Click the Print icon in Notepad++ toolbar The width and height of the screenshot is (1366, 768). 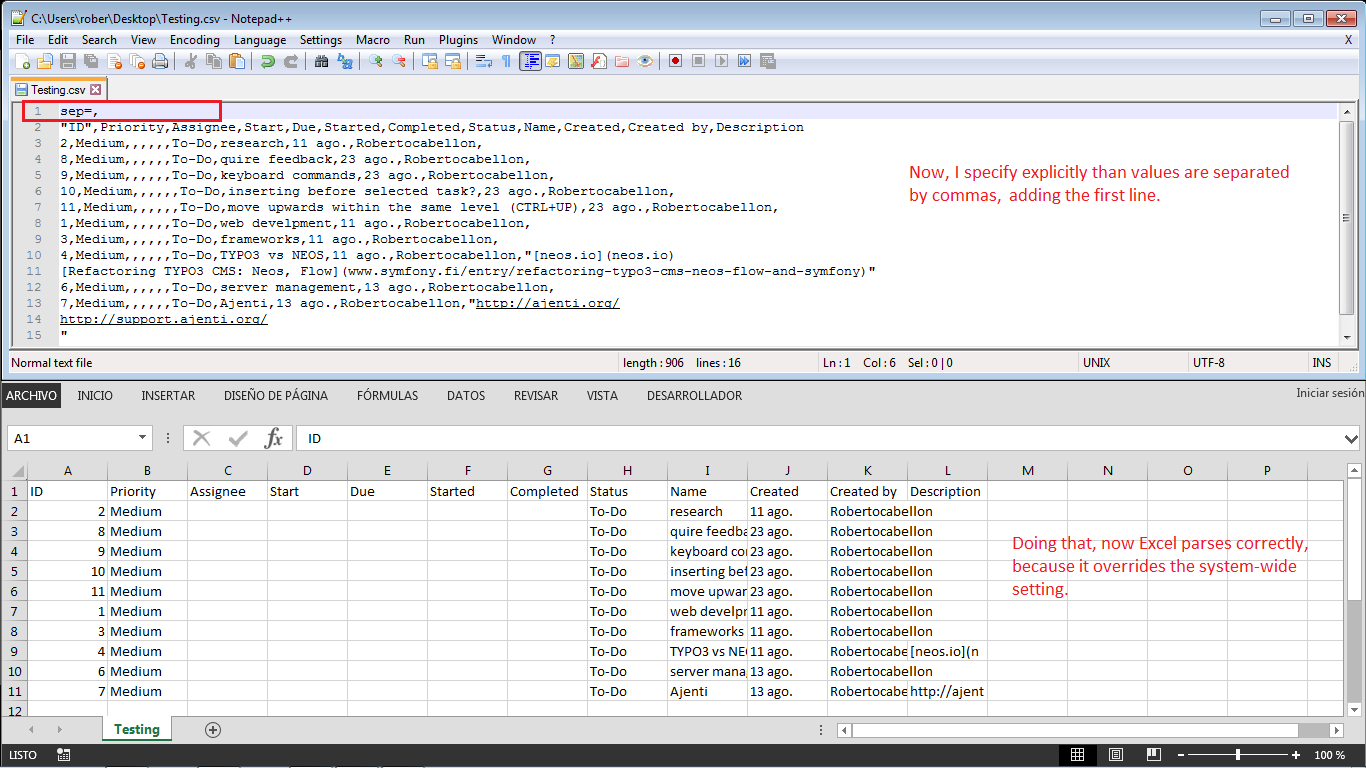tap(160, 61)
